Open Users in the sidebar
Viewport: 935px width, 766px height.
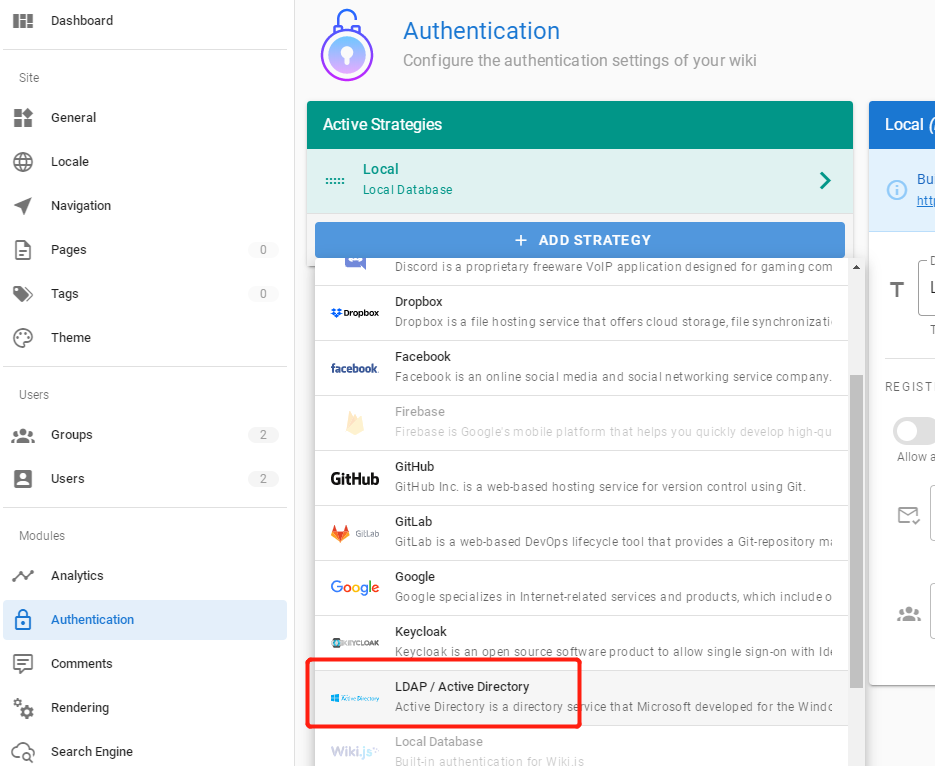pyautogui.click(x=145, y=479)
